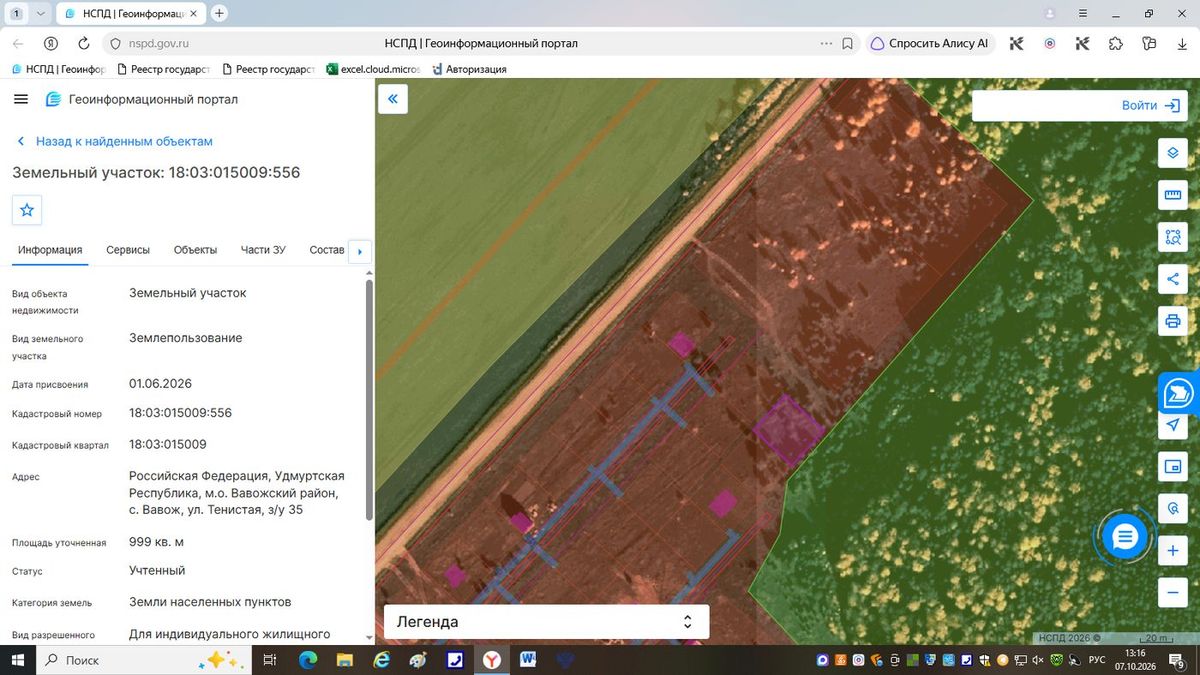Add the land plot to favorites
This screenshot has height=675, width=1200.
pyautogui.click(x=27, y=210)
